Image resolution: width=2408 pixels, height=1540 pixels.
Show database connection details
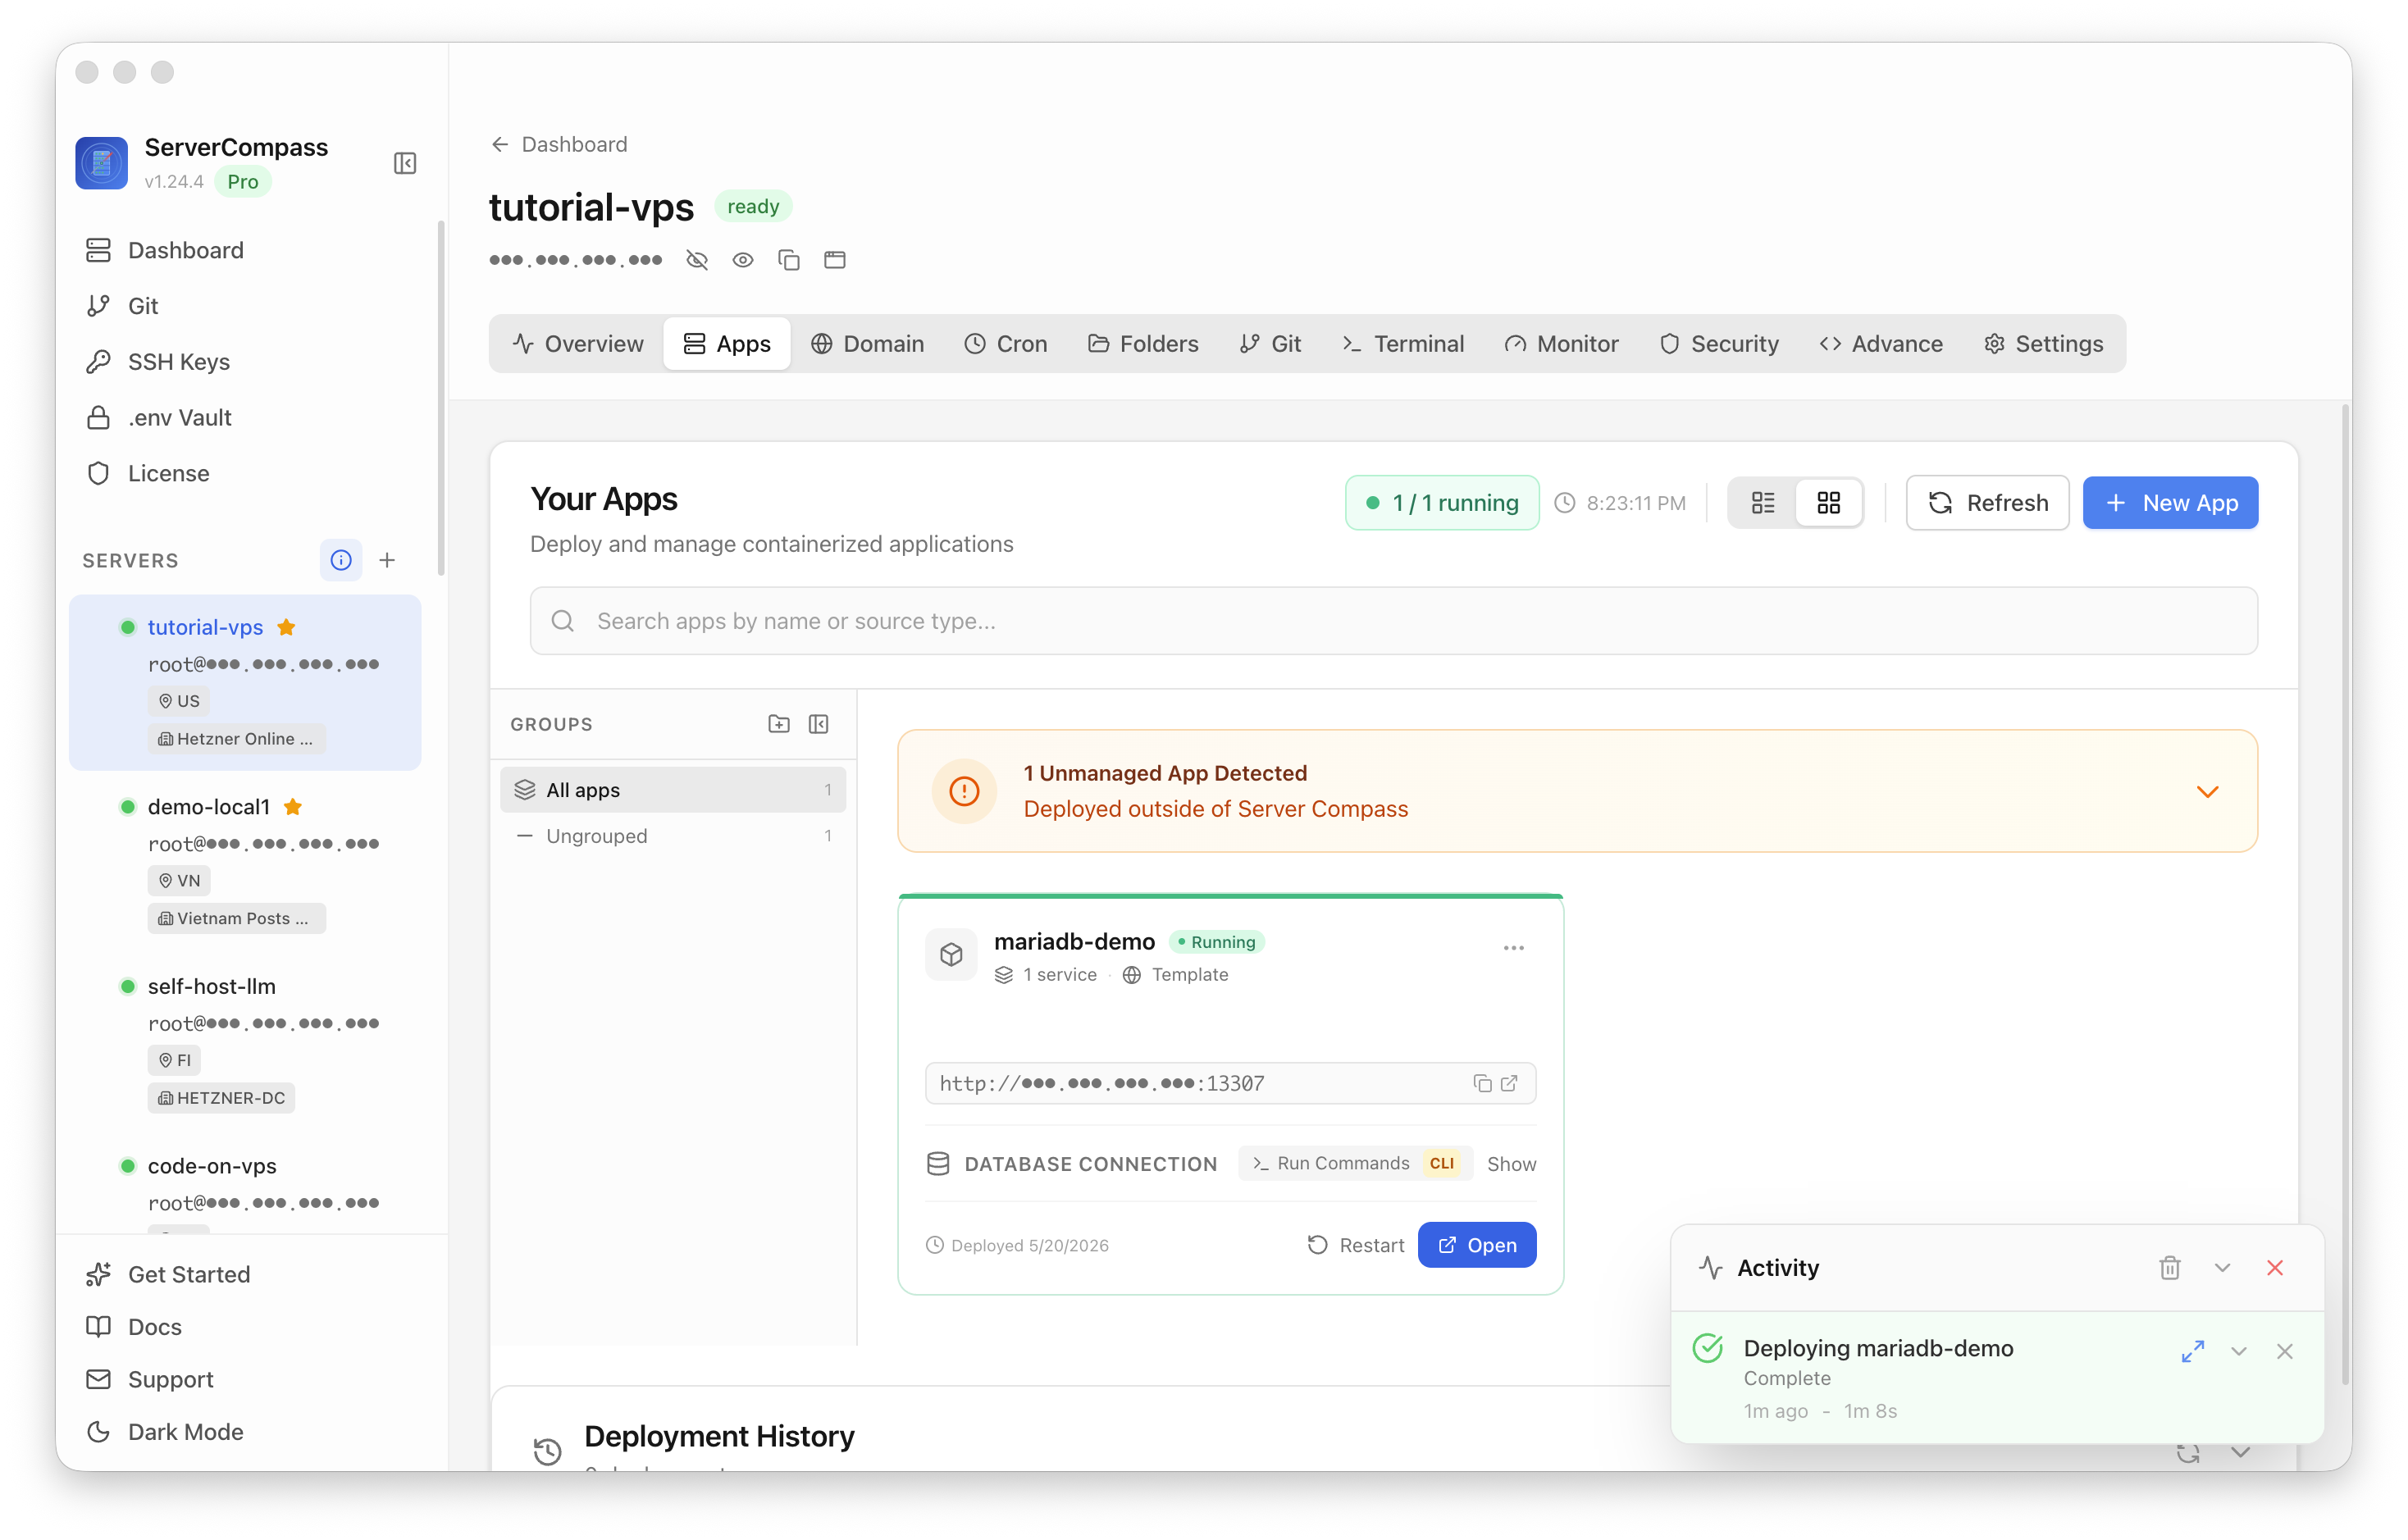pyautogui.click(x=1511, y=1164)
